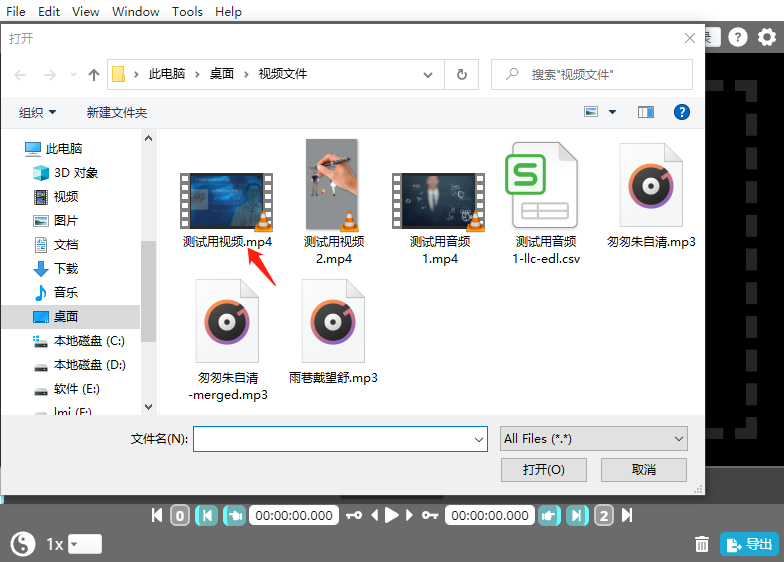Click the search 视频文件 box
The width and height of the screenshot is (784, 562).
point(592,74)
